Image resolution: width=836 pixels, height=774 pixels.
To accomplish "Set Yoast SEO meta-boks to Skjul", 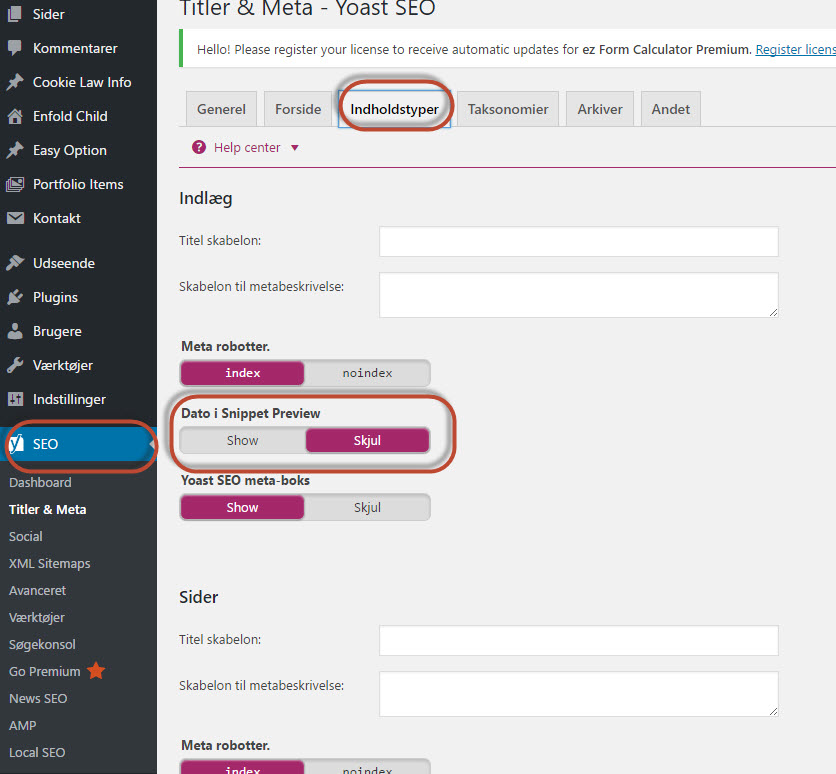I will (x=367, y=507).
